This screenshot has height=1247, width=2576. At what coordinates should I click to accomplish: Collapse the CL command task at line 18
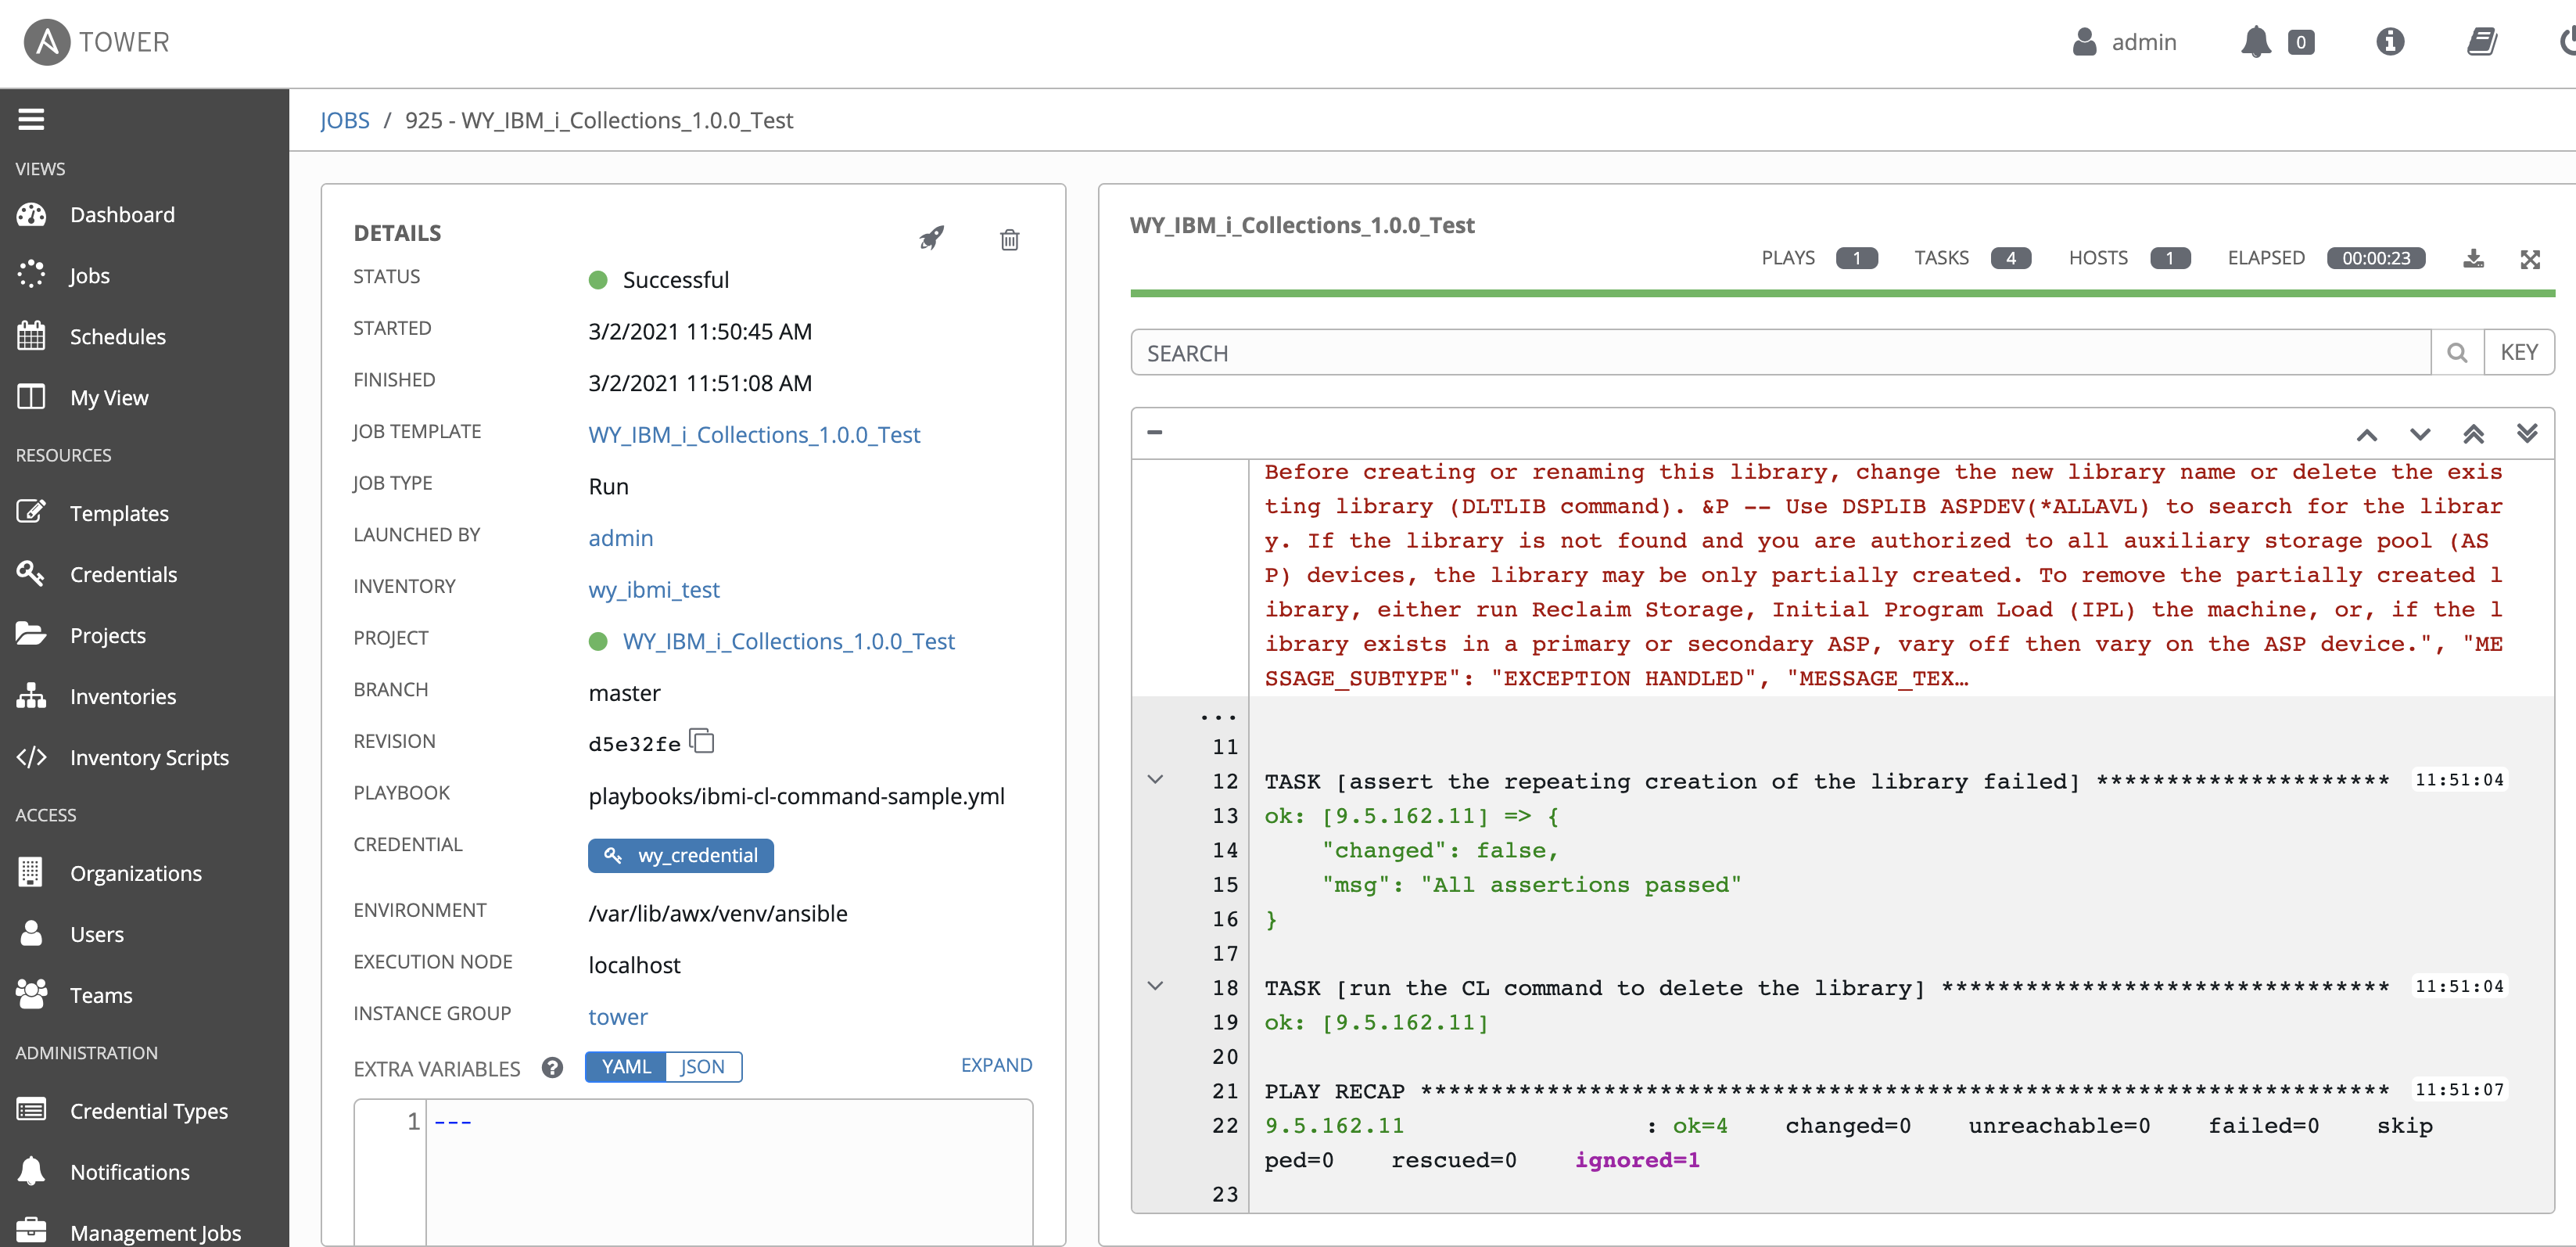(x=1157, y=986)
